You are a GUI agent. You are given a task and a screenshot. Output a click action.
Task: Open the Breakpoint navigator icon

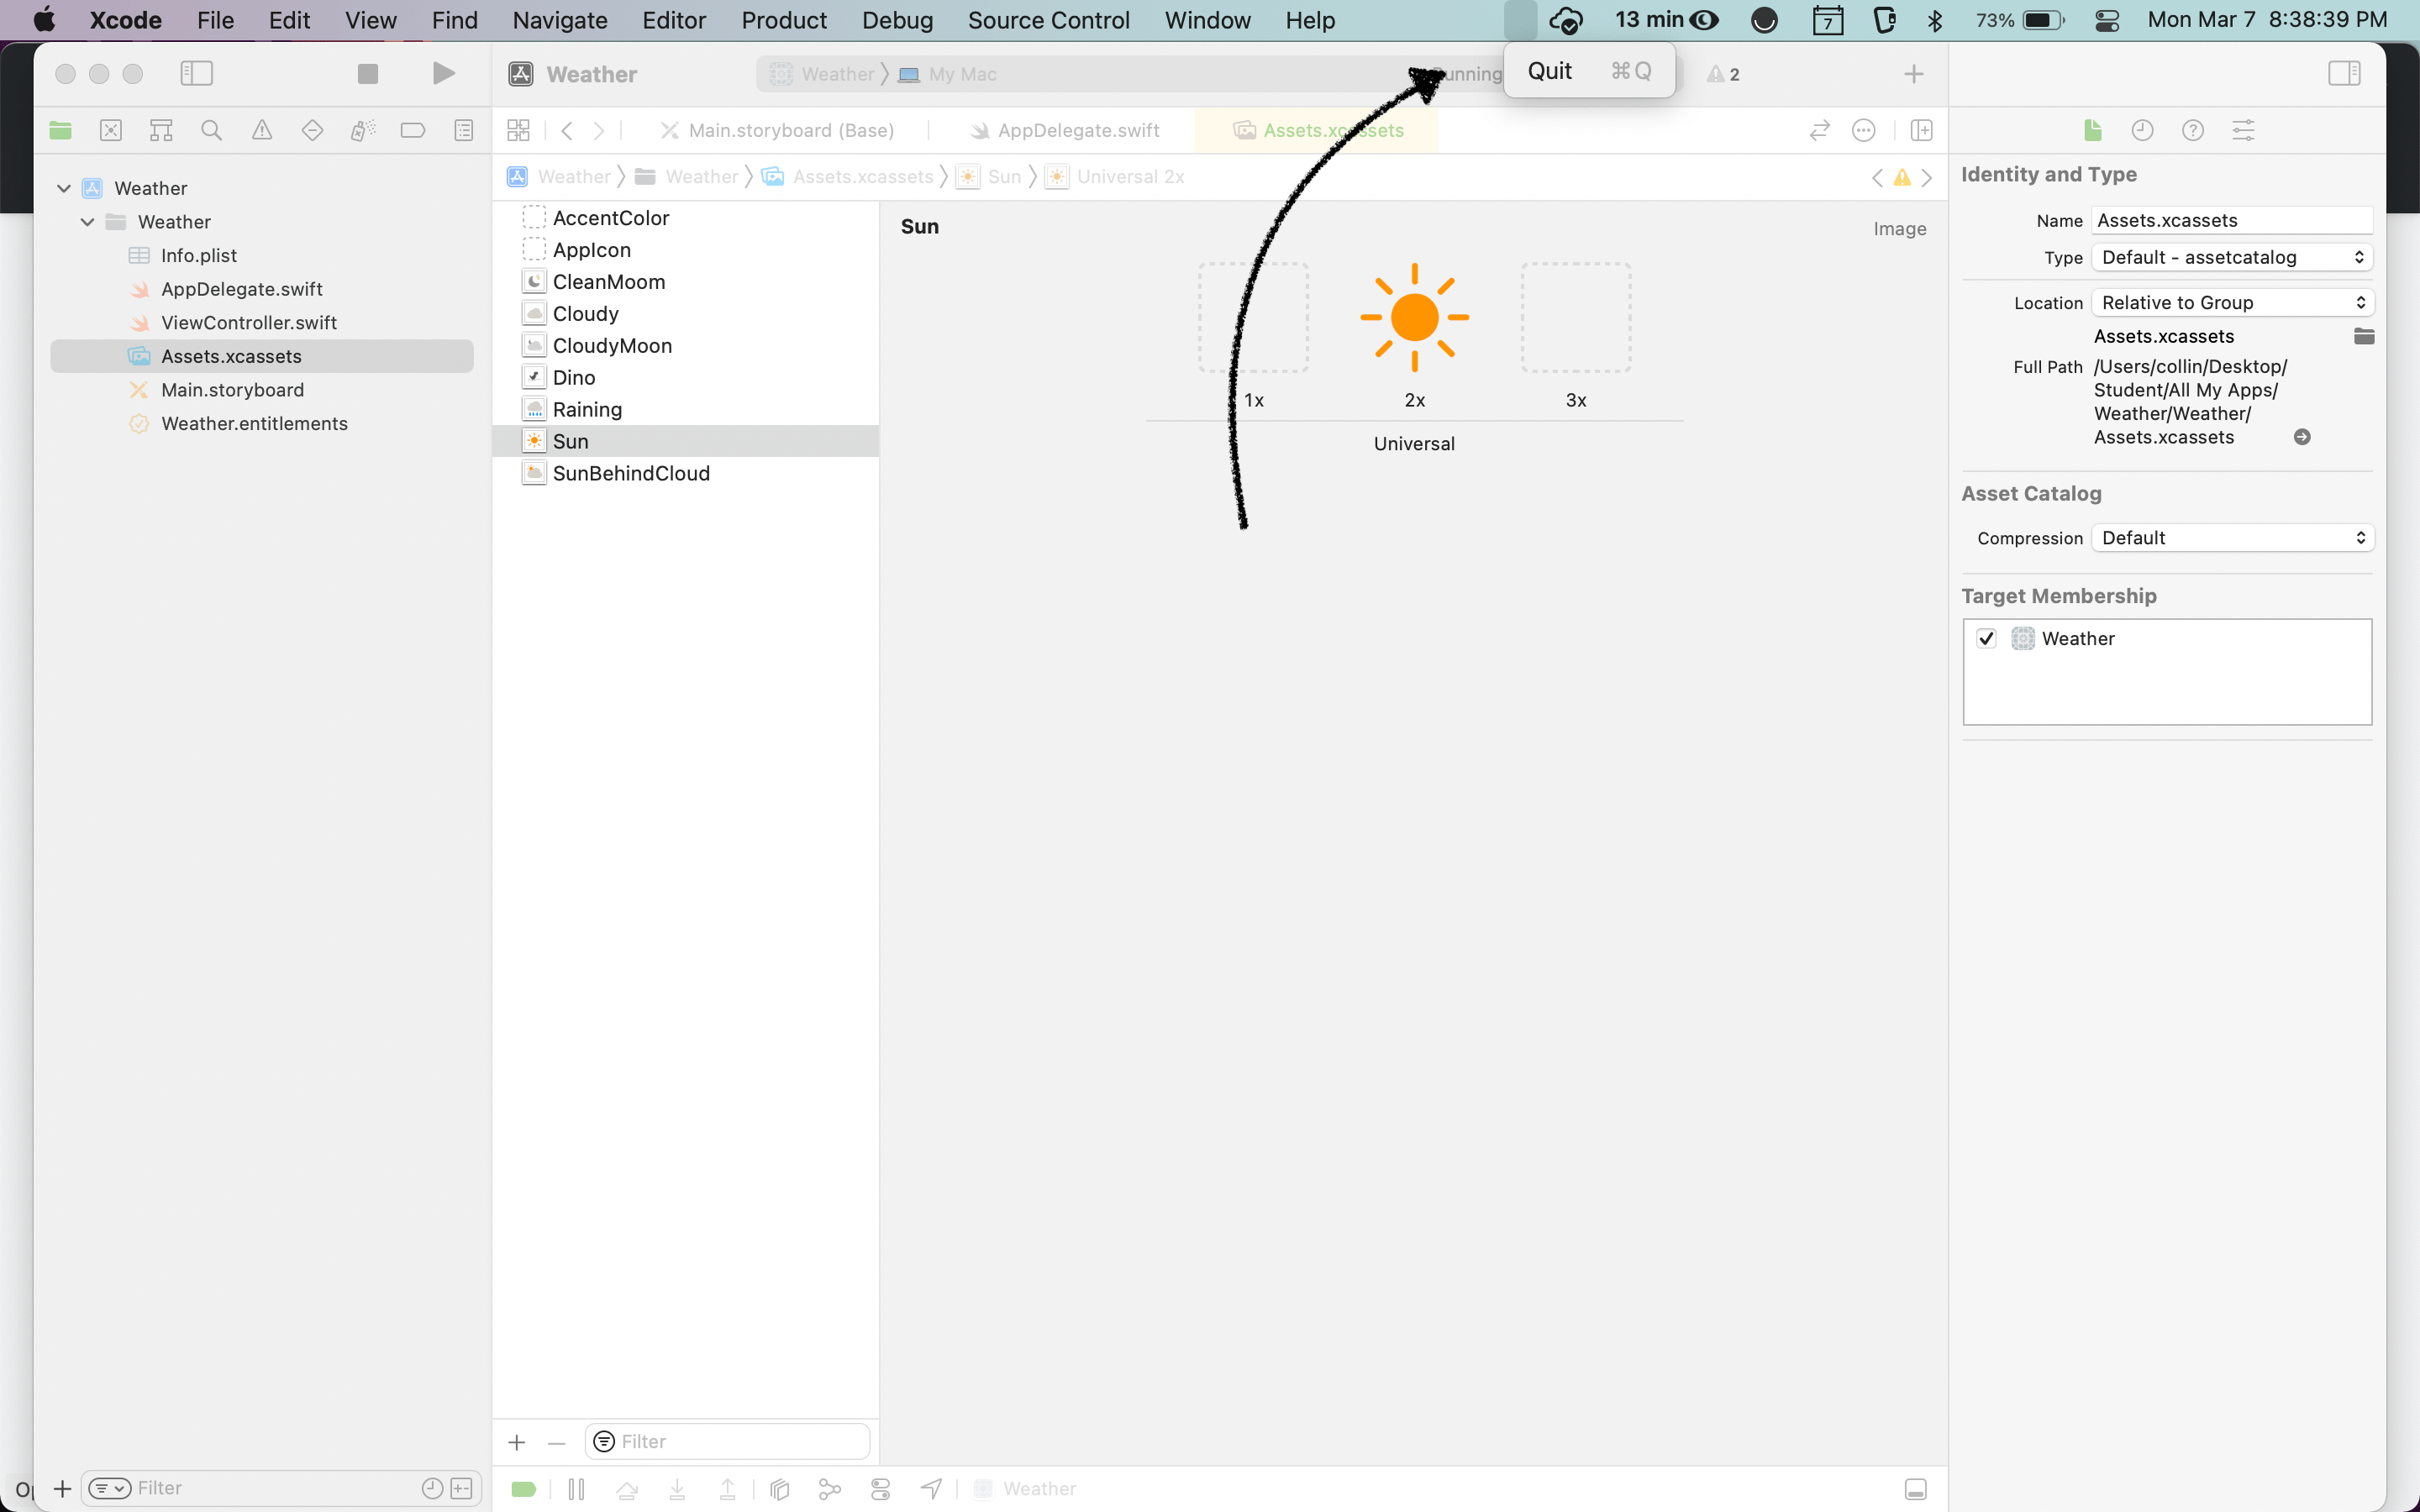point(412,130)
